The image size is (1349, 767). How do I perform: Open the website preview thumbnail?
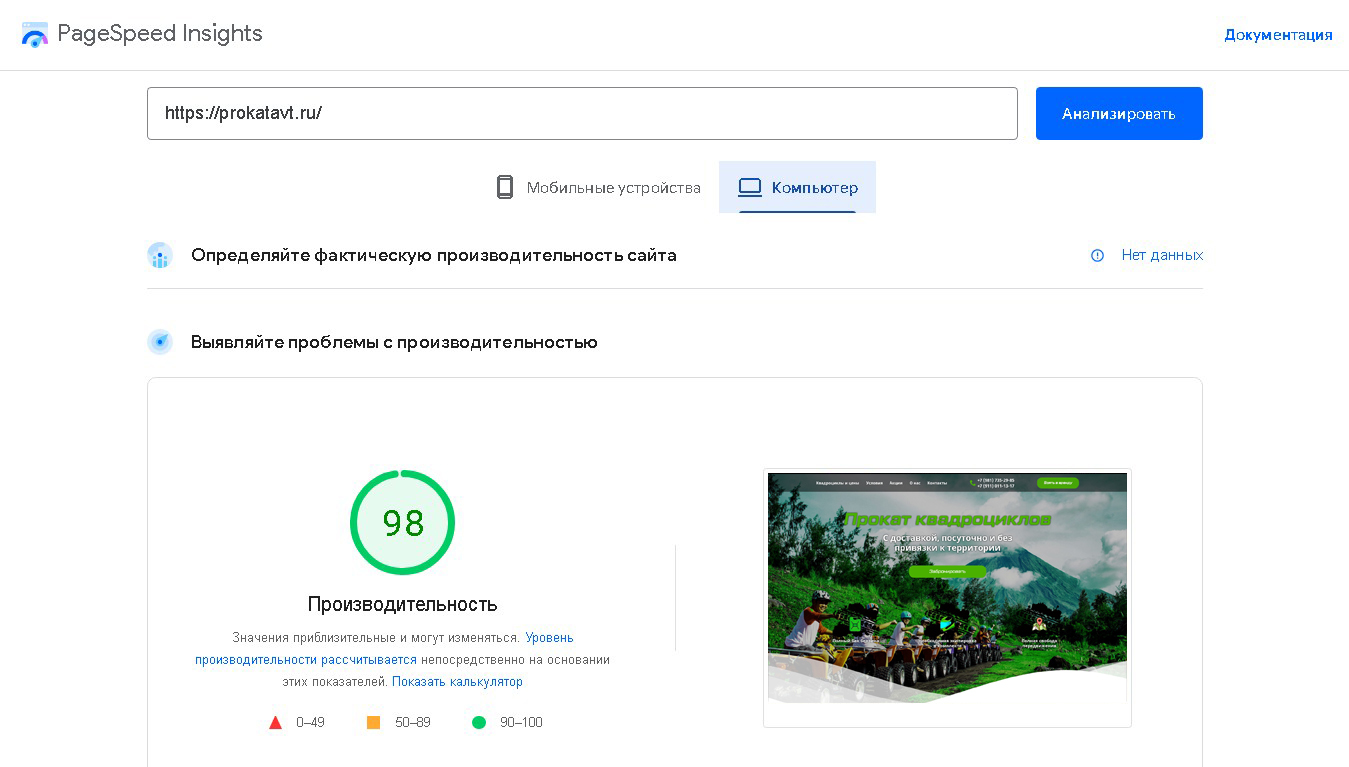(x=947, y=597)
